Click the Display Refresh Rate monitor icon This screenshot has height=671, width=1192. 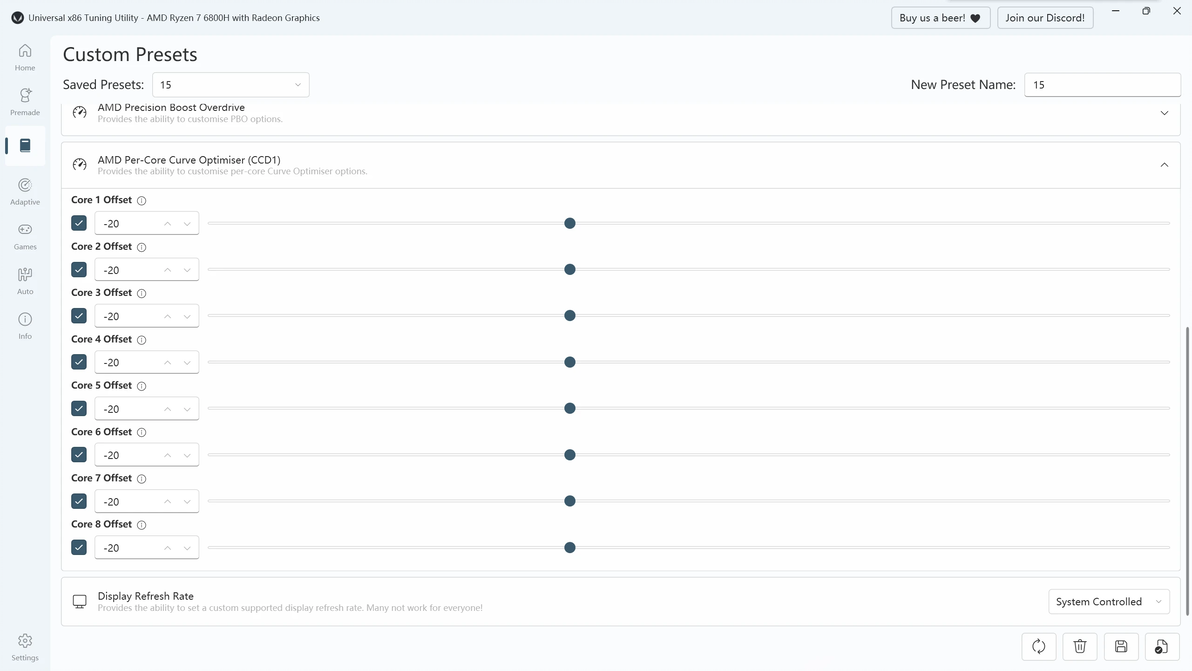79,602
